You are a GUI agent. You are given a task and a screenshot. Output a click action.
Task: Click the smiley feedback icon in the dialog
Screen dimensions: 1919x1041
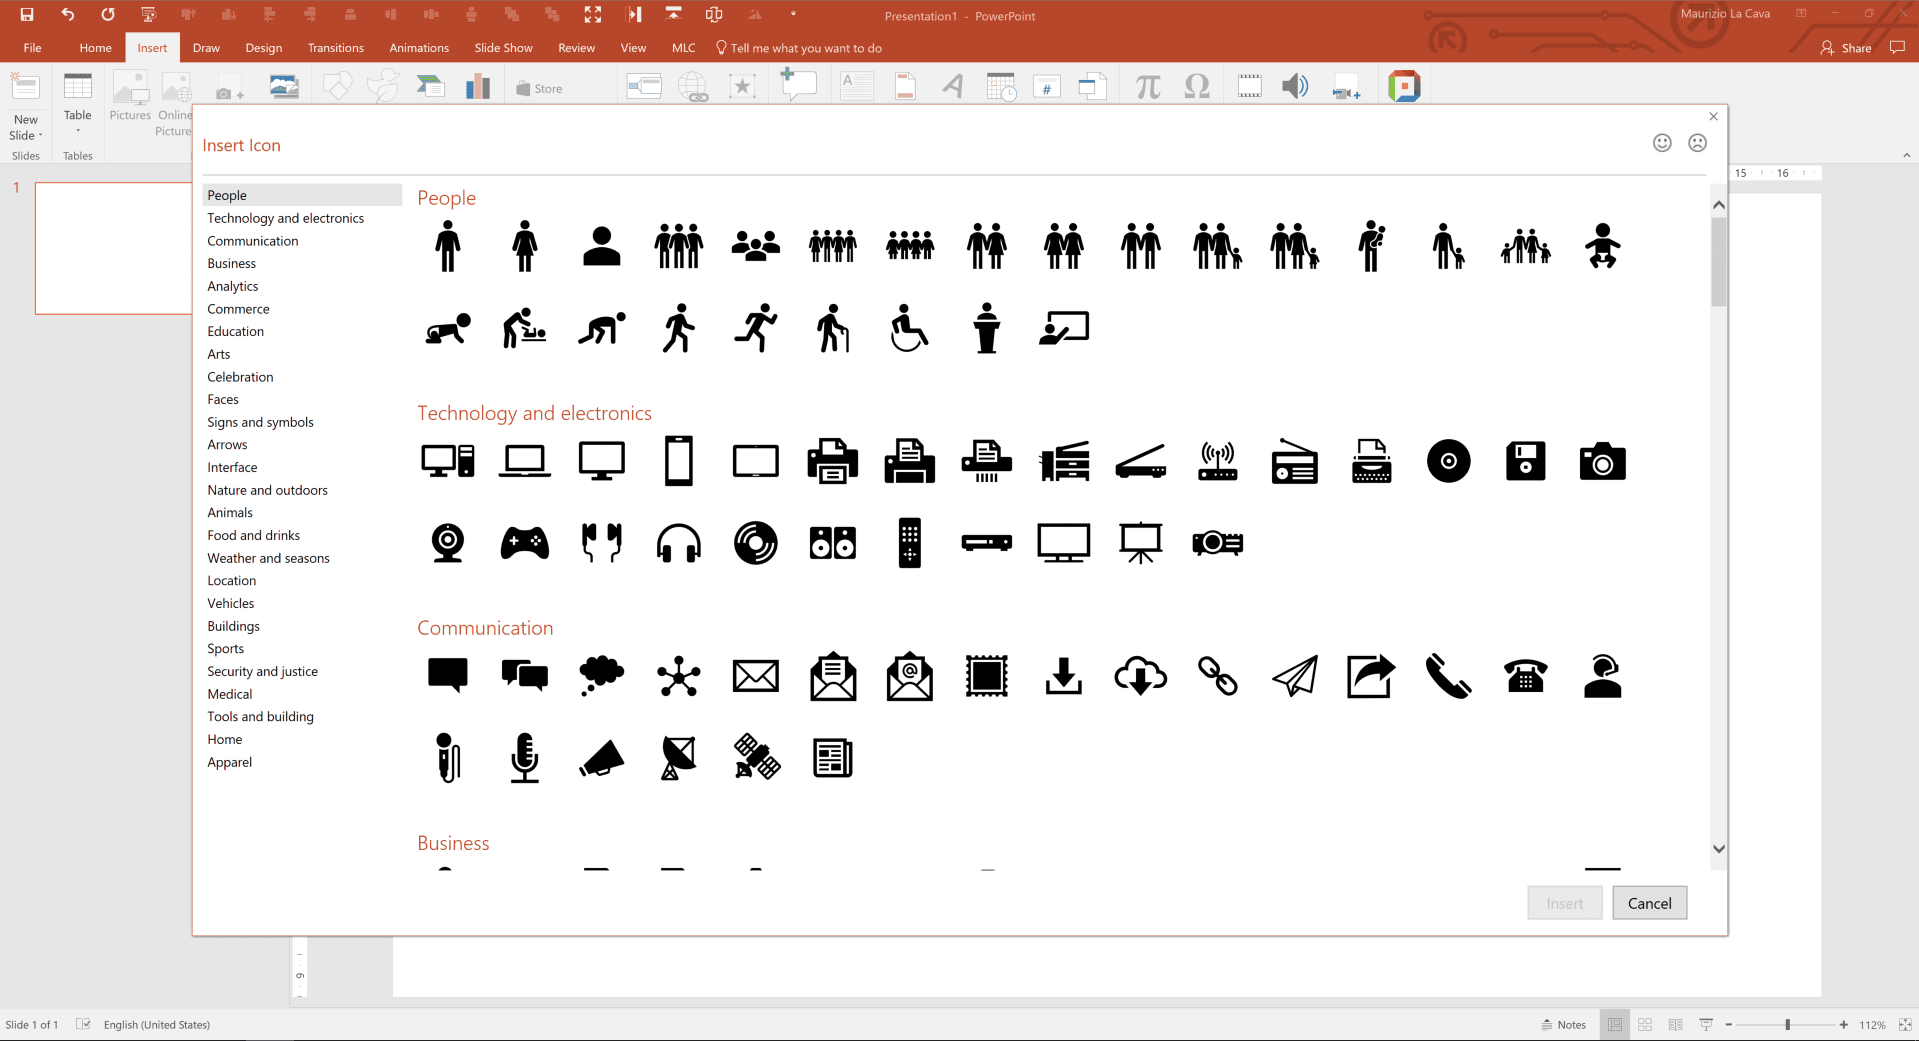[x=1661, y=143]
